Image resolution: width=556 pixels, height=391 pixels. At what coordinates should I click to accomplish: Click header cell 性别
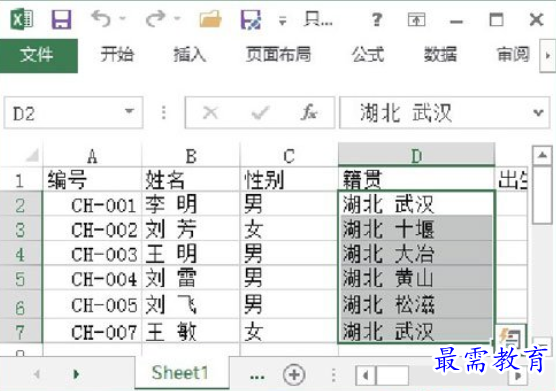click(x=289, y=179)
